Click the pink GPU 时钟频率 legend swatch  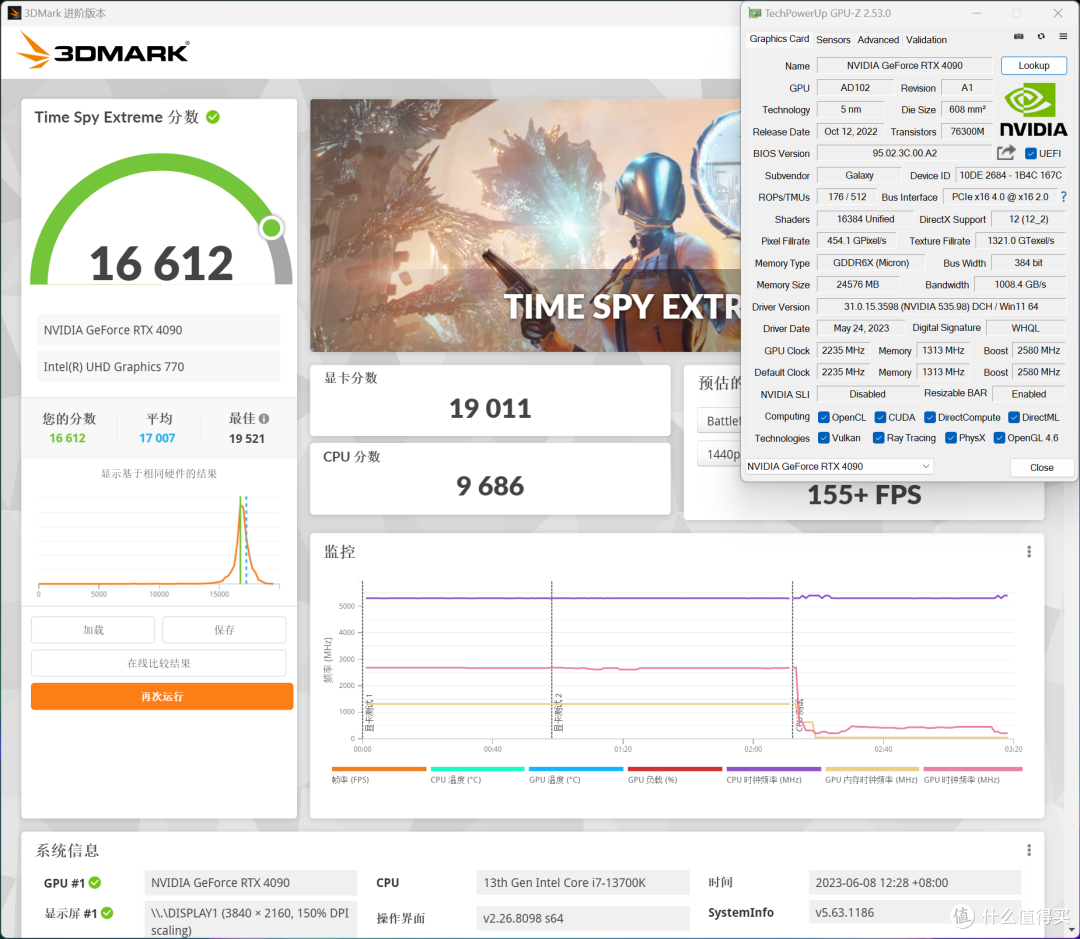coord(973,769)
